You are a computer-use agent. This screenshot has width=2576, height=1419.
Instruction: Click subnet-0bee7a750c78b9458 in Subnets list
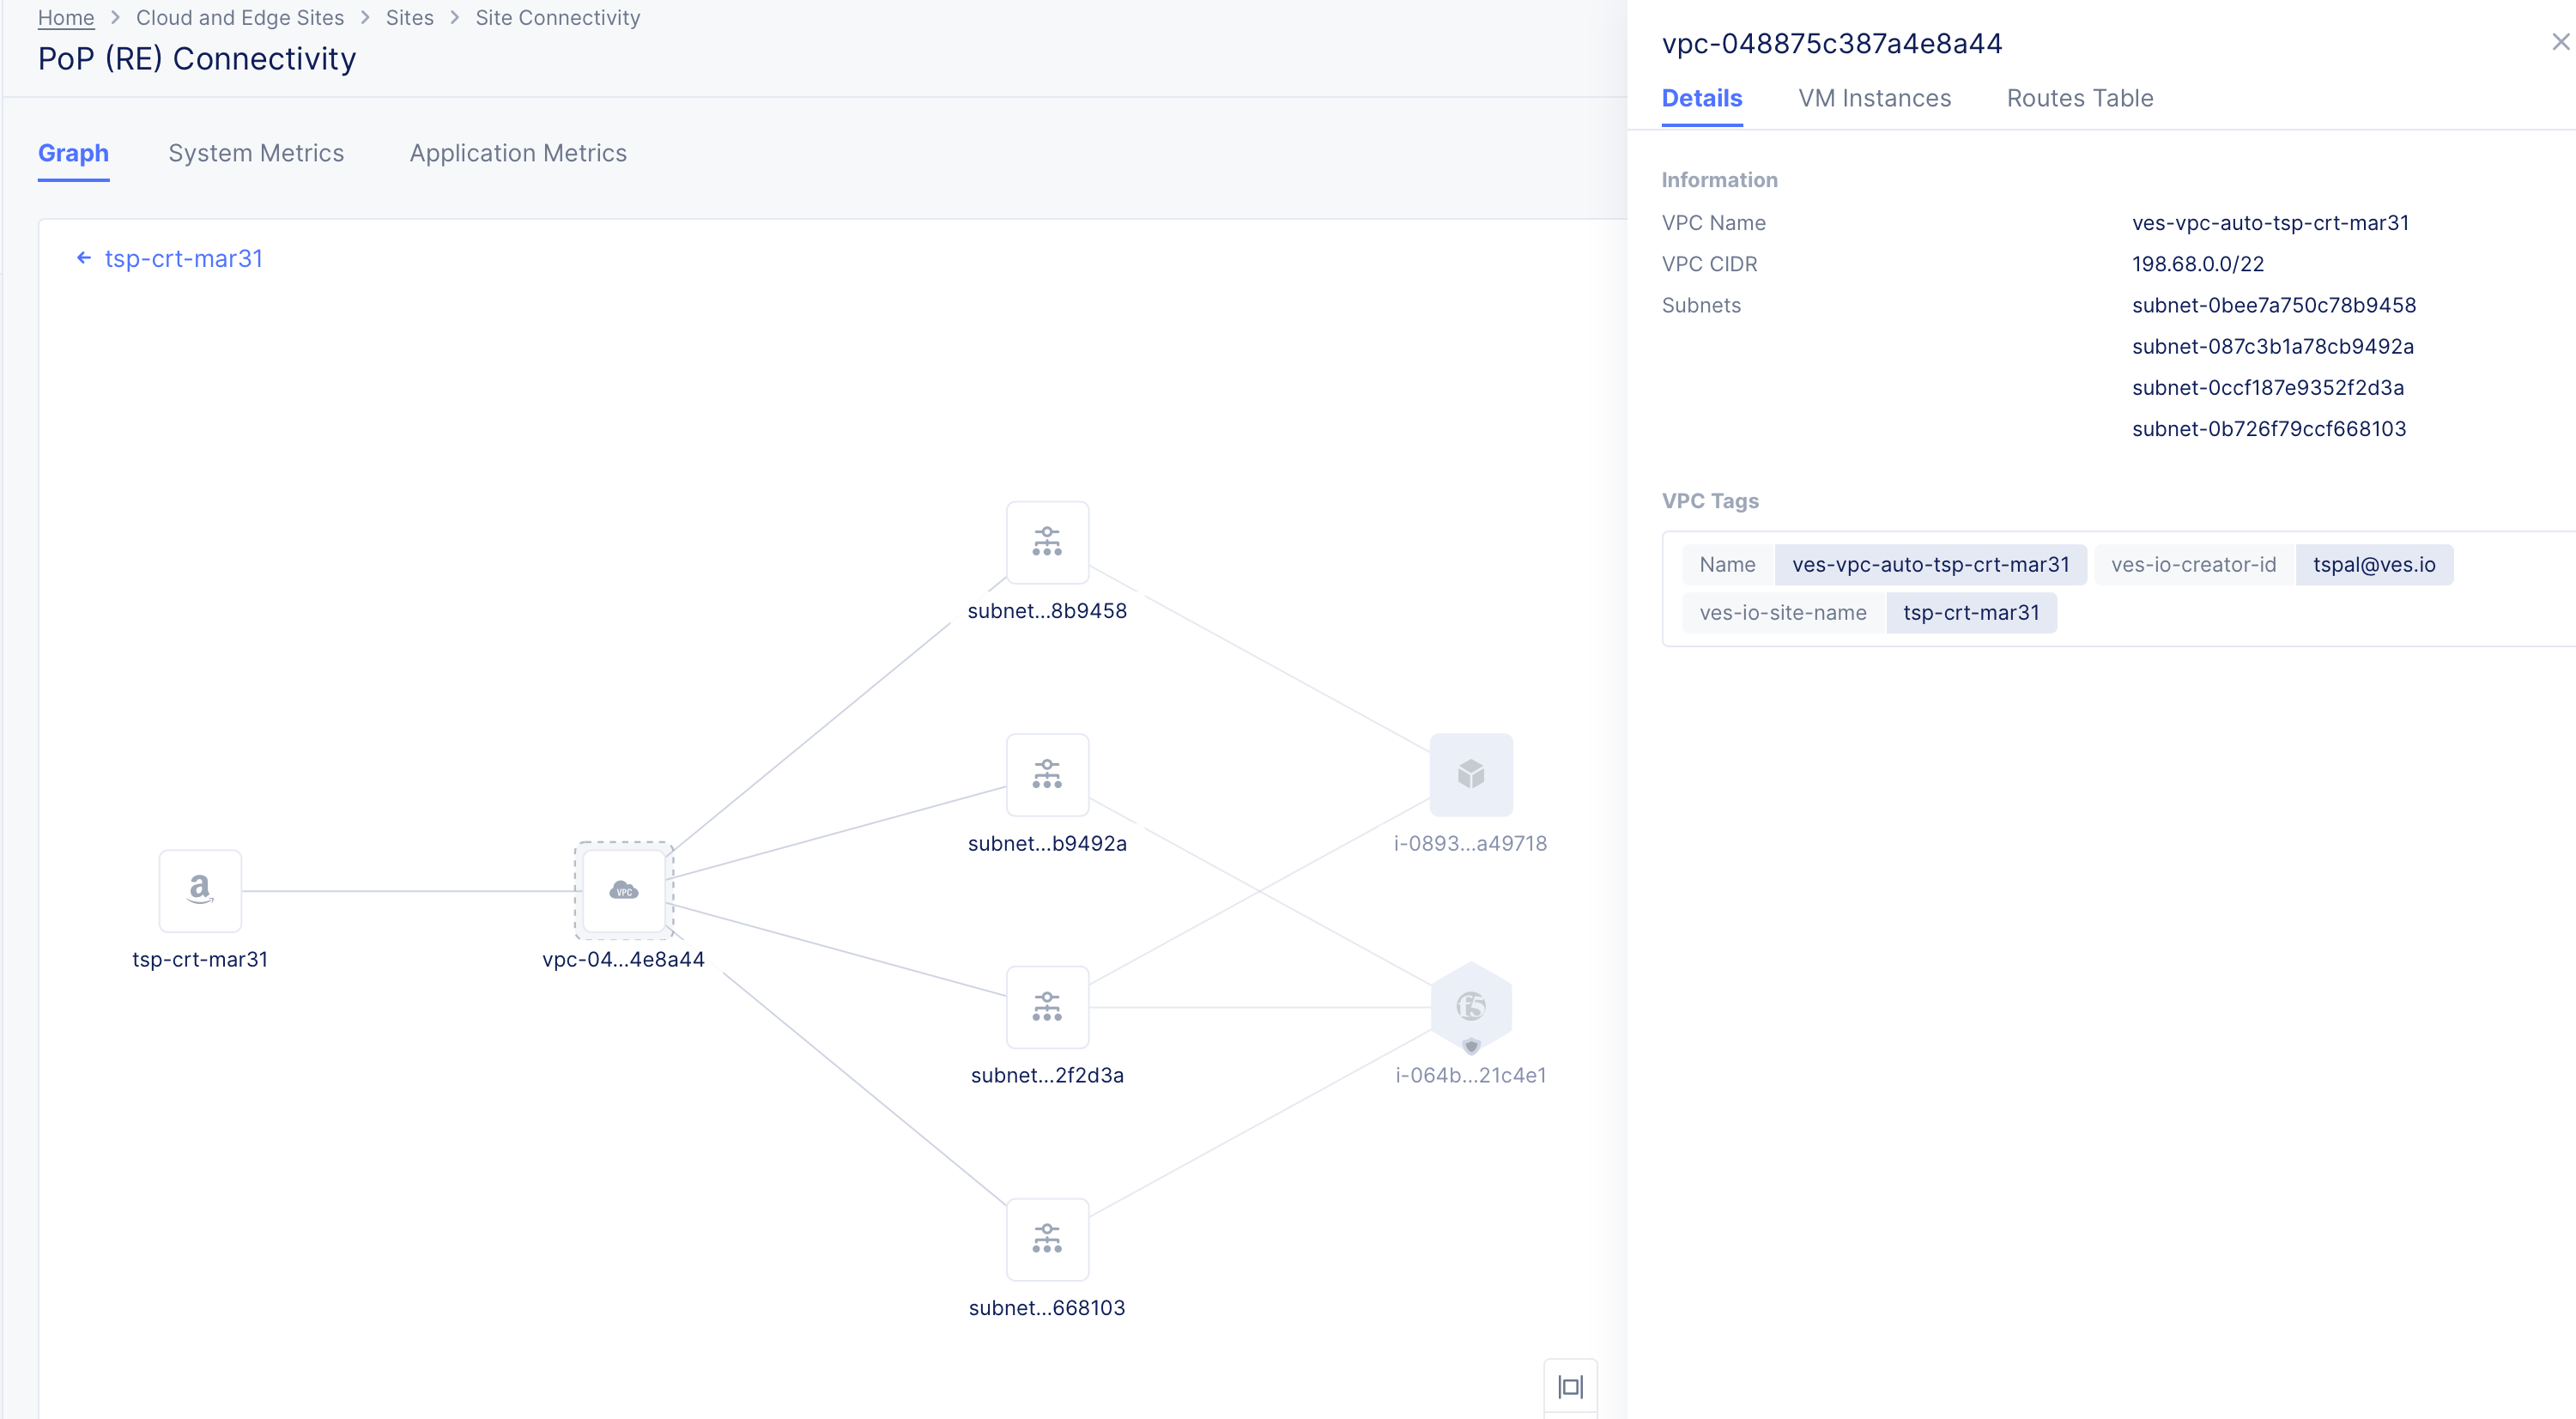2273,305
